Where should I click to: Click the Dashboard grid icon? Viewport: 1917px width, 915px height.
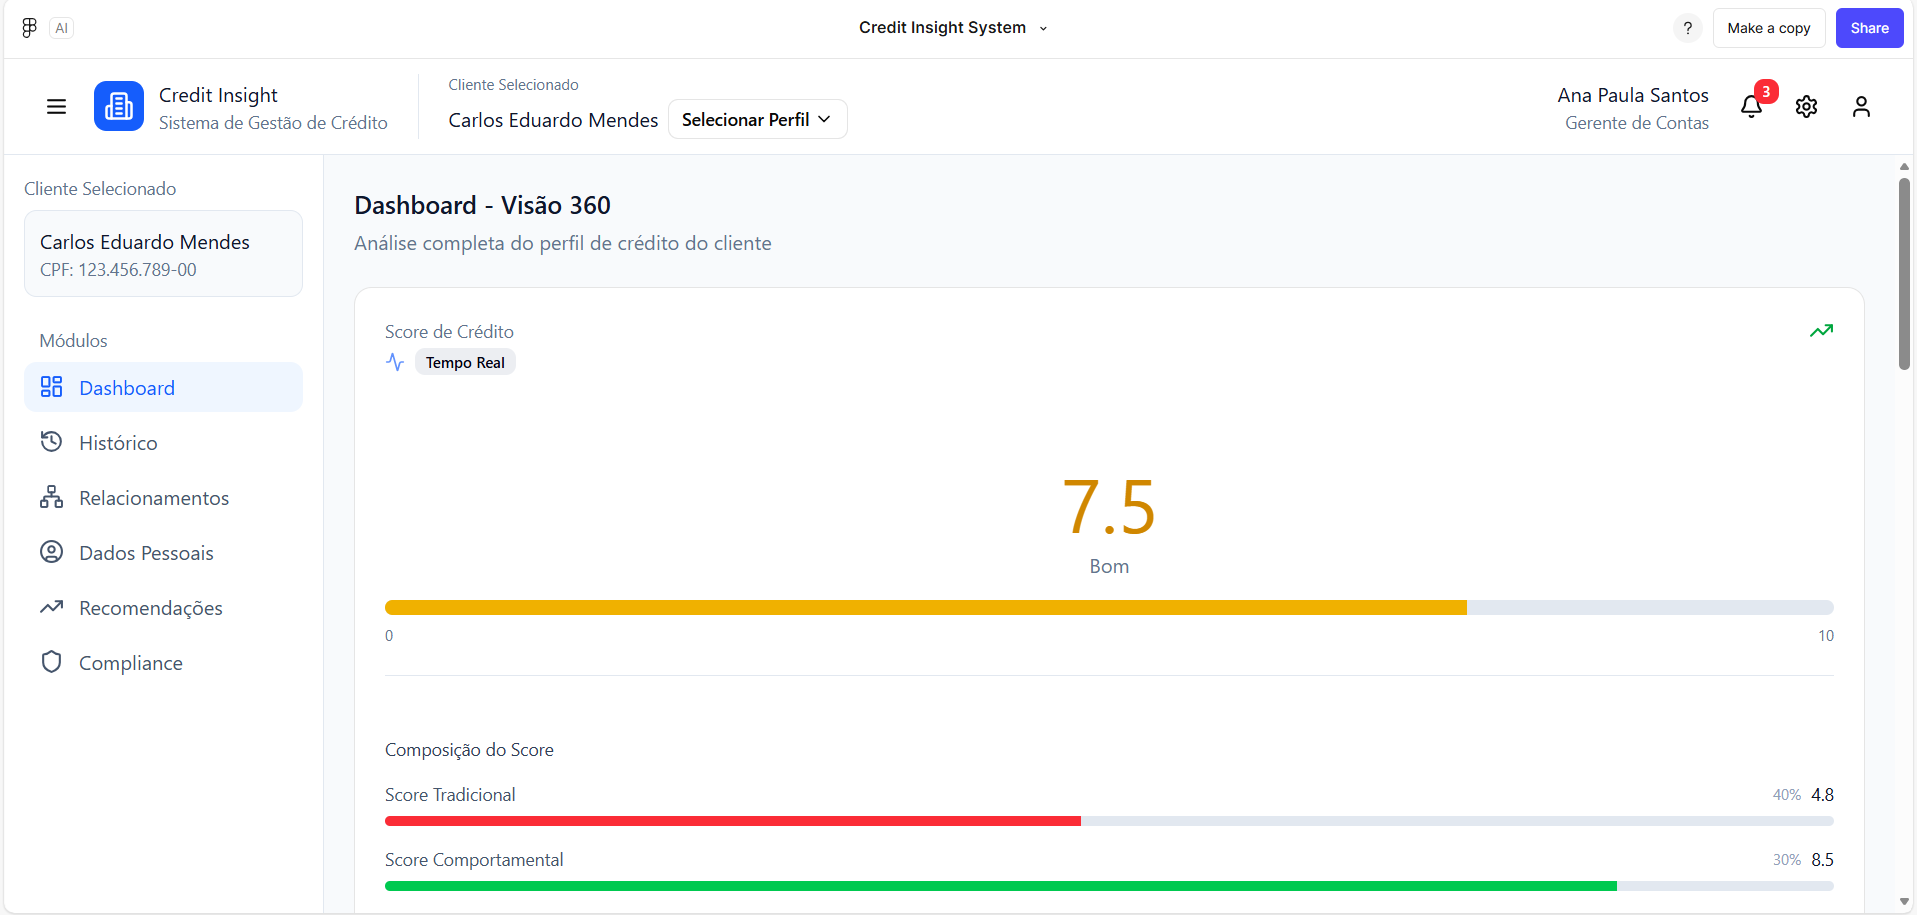(51, 387)
